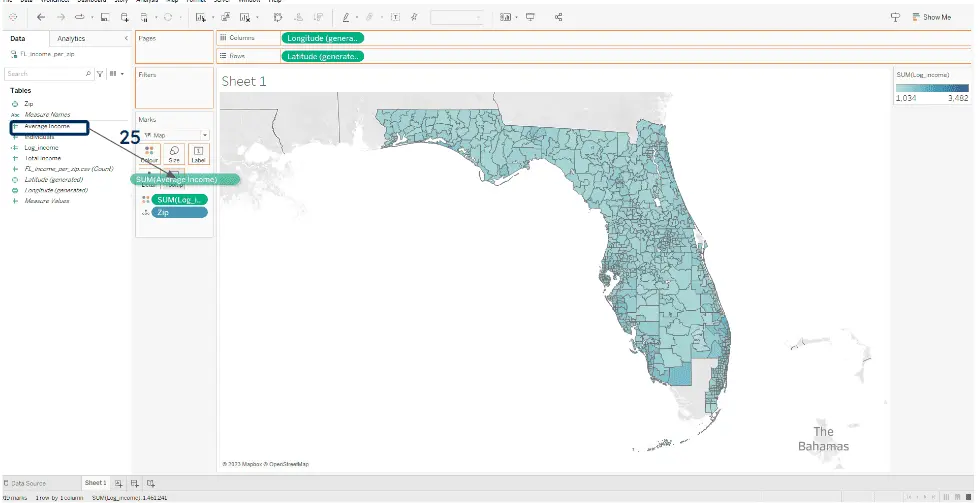This screenshot has width=978, height=503.
Task: Click the New Dashboard icon at bottom
Action: click(x=134, y=483)
